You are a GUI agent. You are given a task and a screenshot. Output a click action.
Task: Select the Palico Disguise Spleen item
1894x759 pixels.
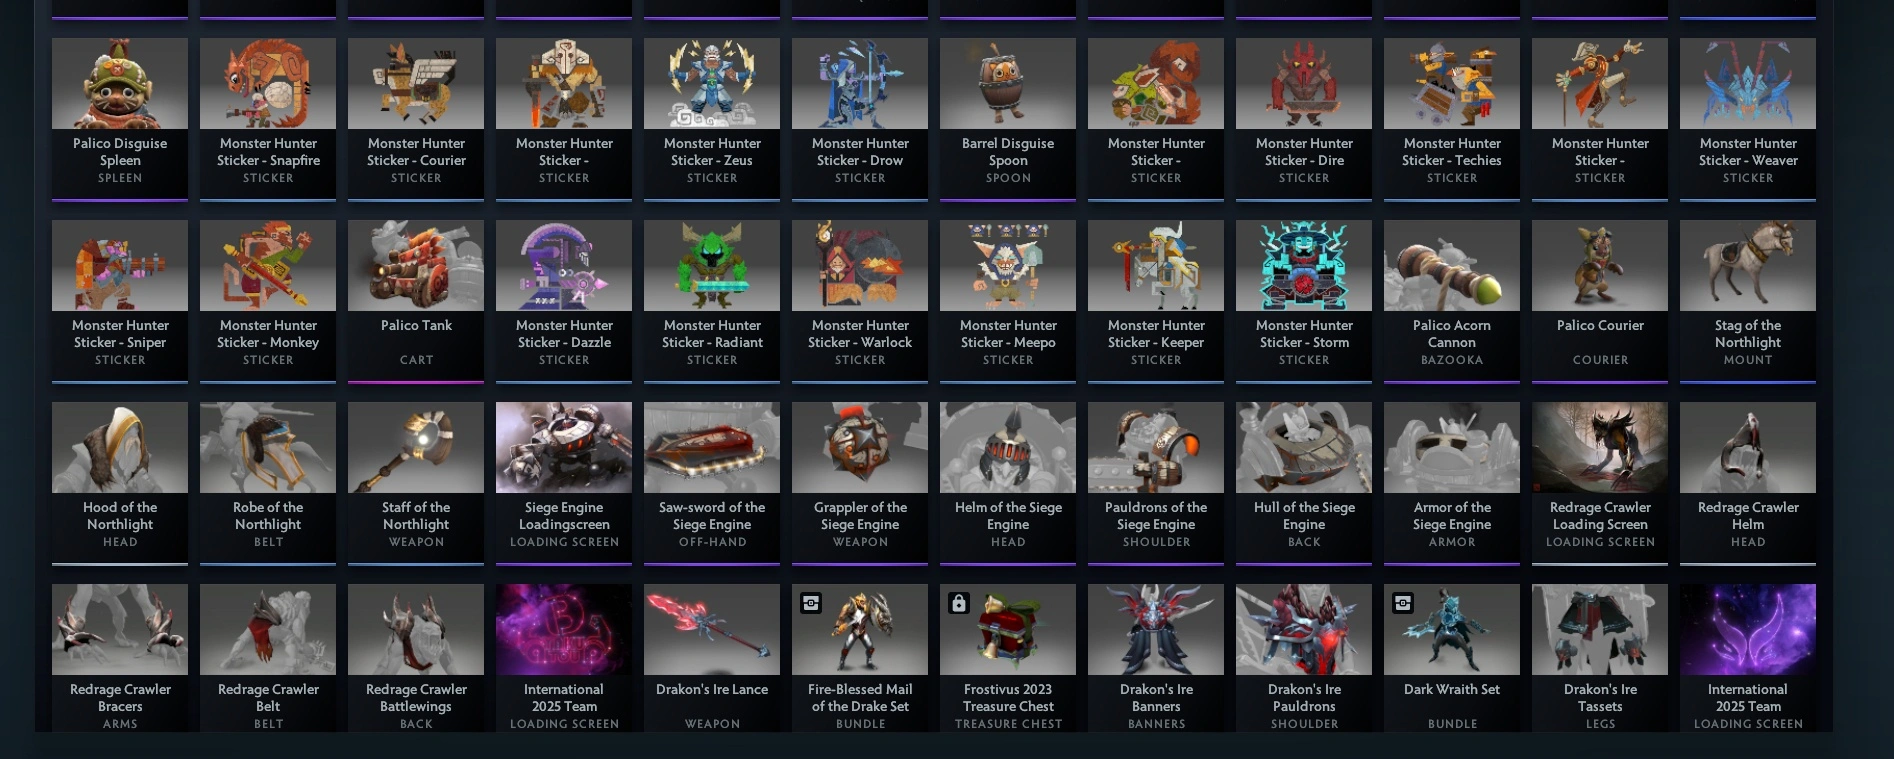(120, 119)
